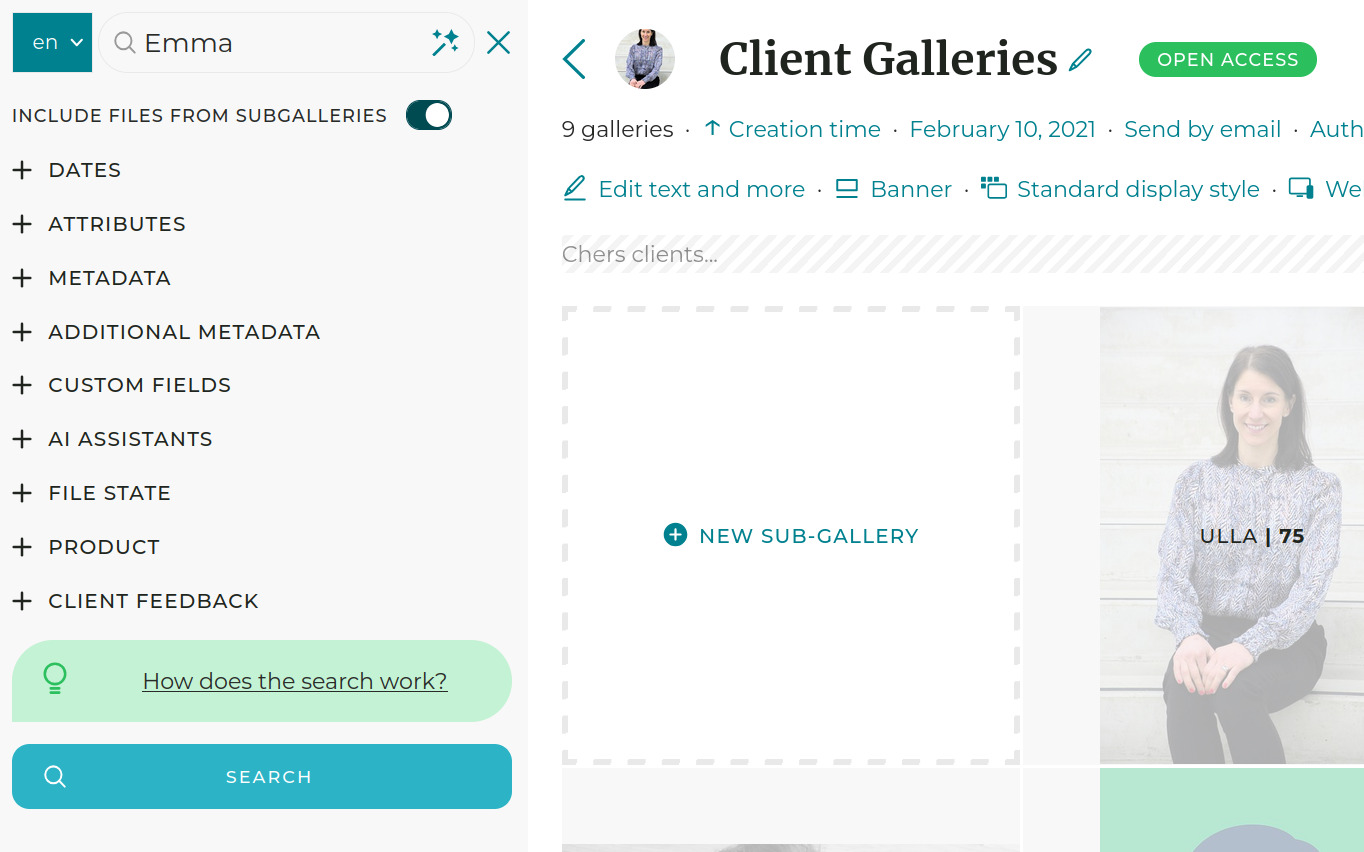The height and width of the screenshot is (852, 1364).
Task: Click the Creation time sort link
Action: pyautogui.click(x=805, y=129)
